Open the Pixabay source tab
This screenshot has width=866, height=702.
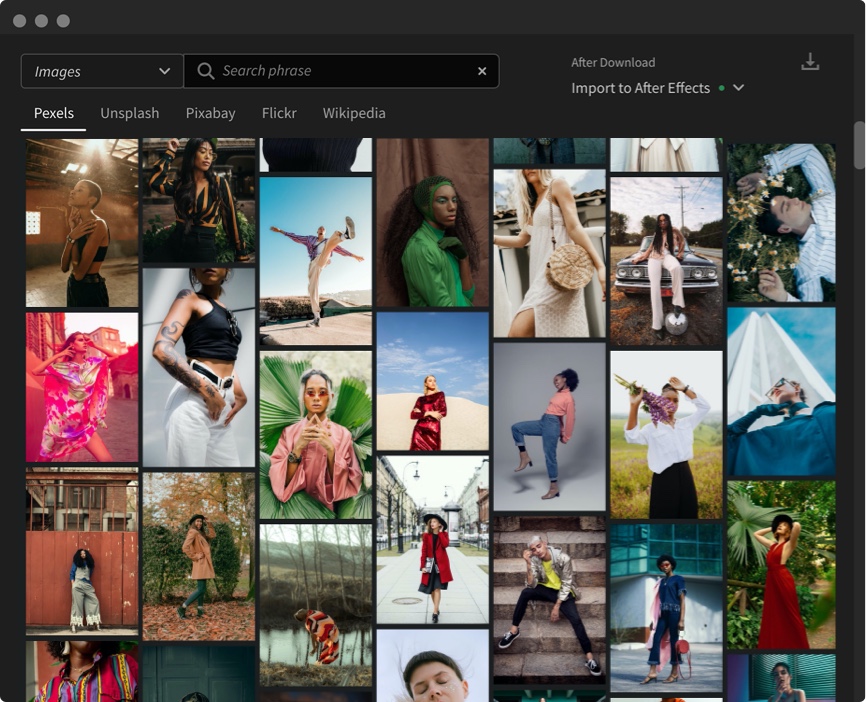210,113
